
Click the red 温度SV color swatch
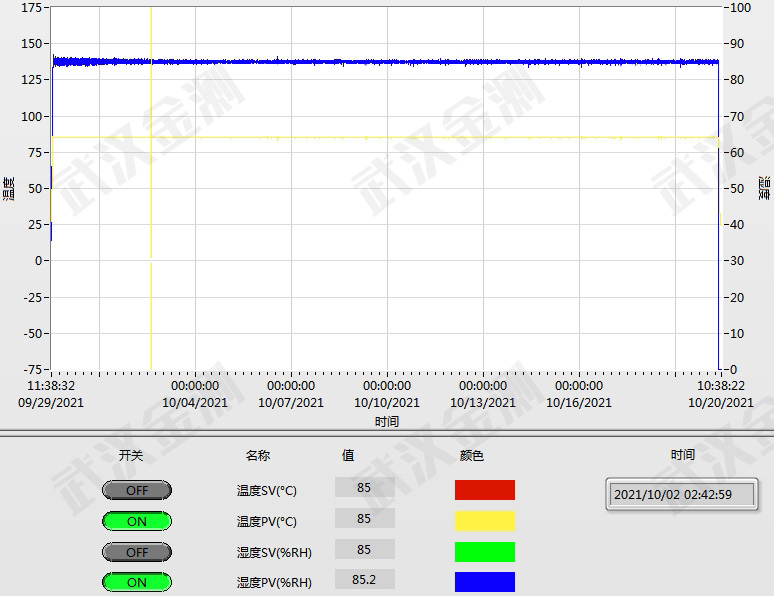click(484, 490)
